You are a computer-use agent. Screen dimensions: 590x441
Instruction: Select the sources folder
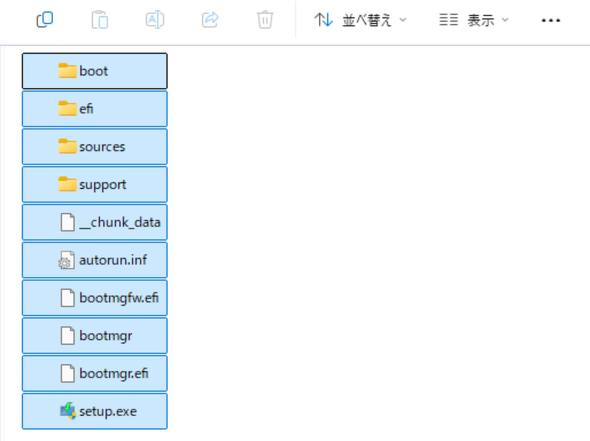[94, 146]
